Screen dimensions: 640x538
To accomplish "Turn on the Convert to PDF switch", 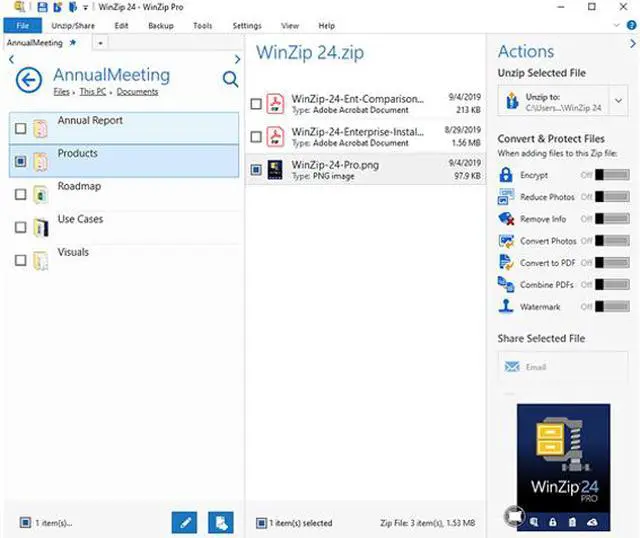I will 612,262.
